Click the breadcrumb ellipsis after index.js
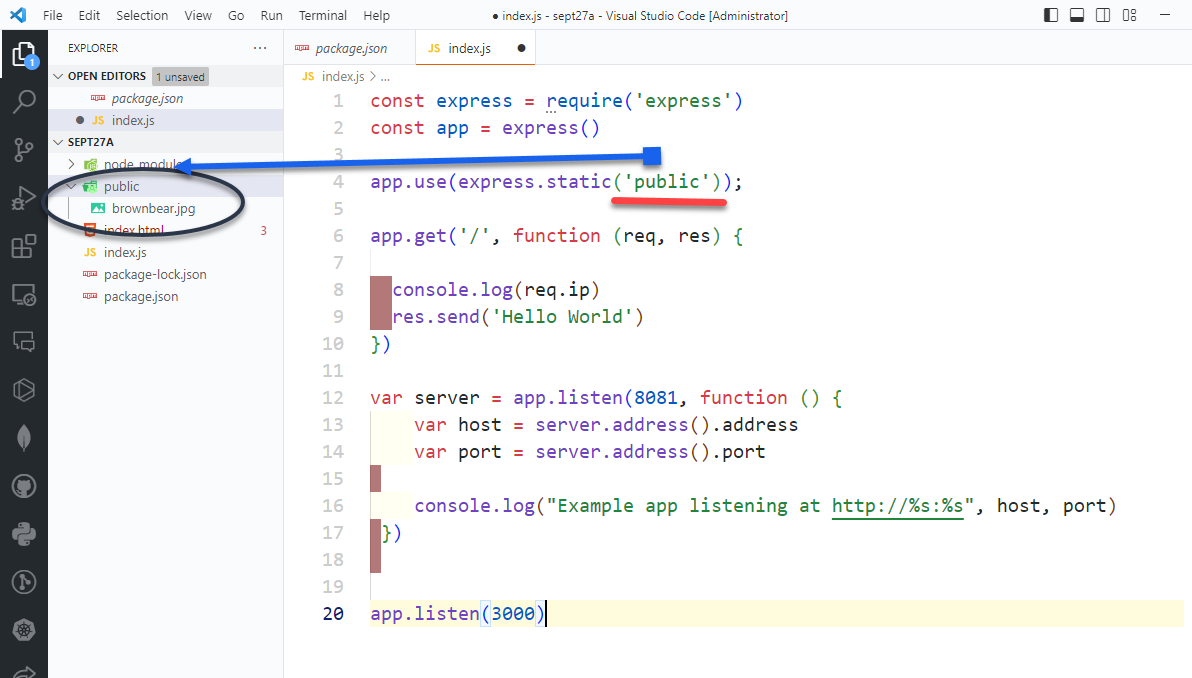This screenshot has height=678, width=1192. [385, 77]
